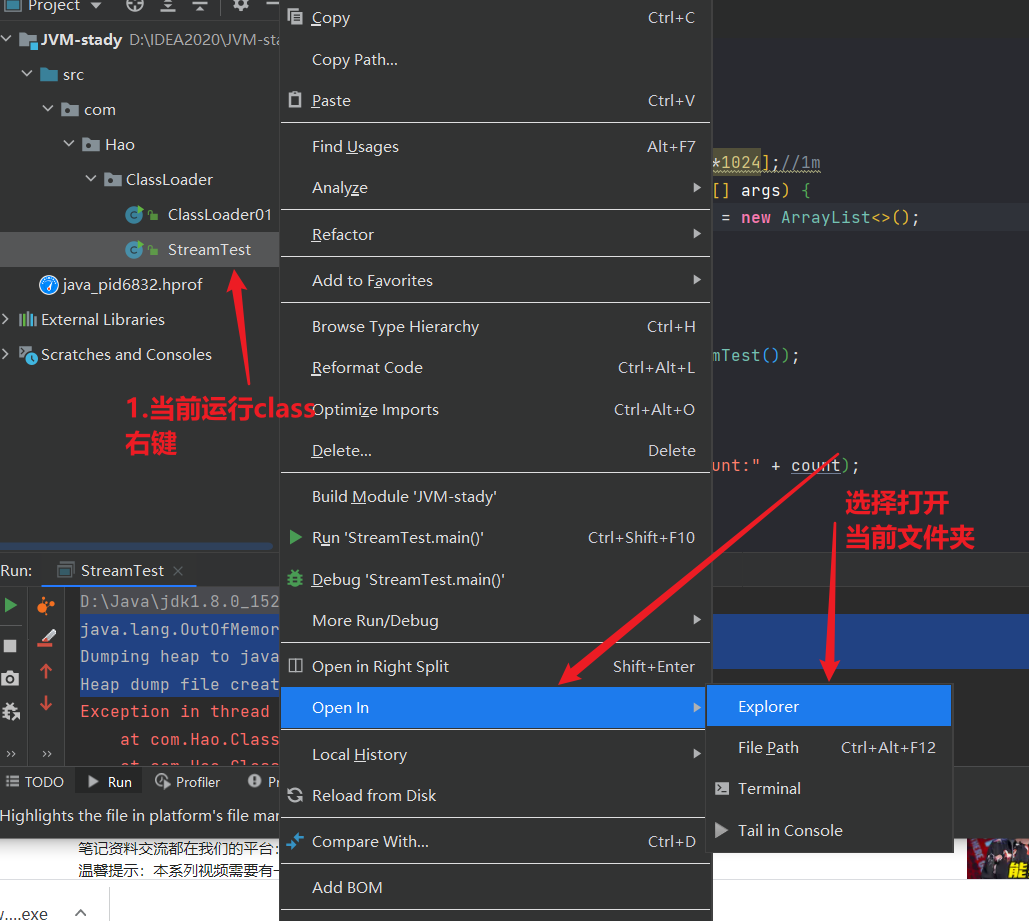The width and height of the screenshot is (1029, 921).
Task: Open More Run/Debug submenu
Action: click(x=495, y=620)
